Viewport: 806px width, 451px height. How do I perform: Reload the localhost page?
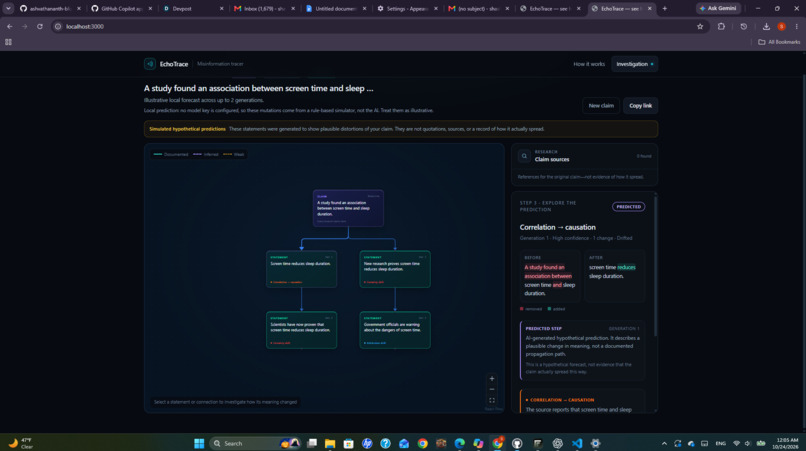coord(40,26)
